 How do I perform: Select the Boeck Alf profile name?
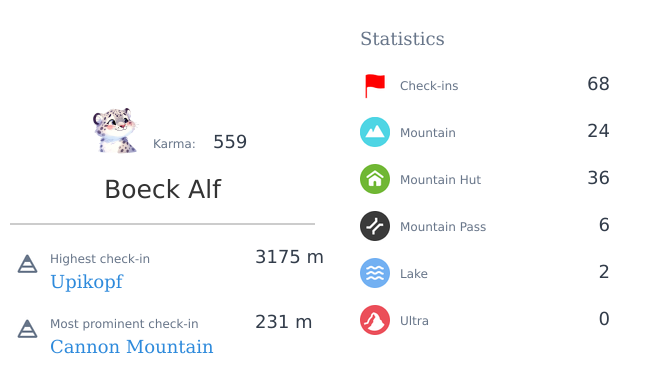[163, 189]
